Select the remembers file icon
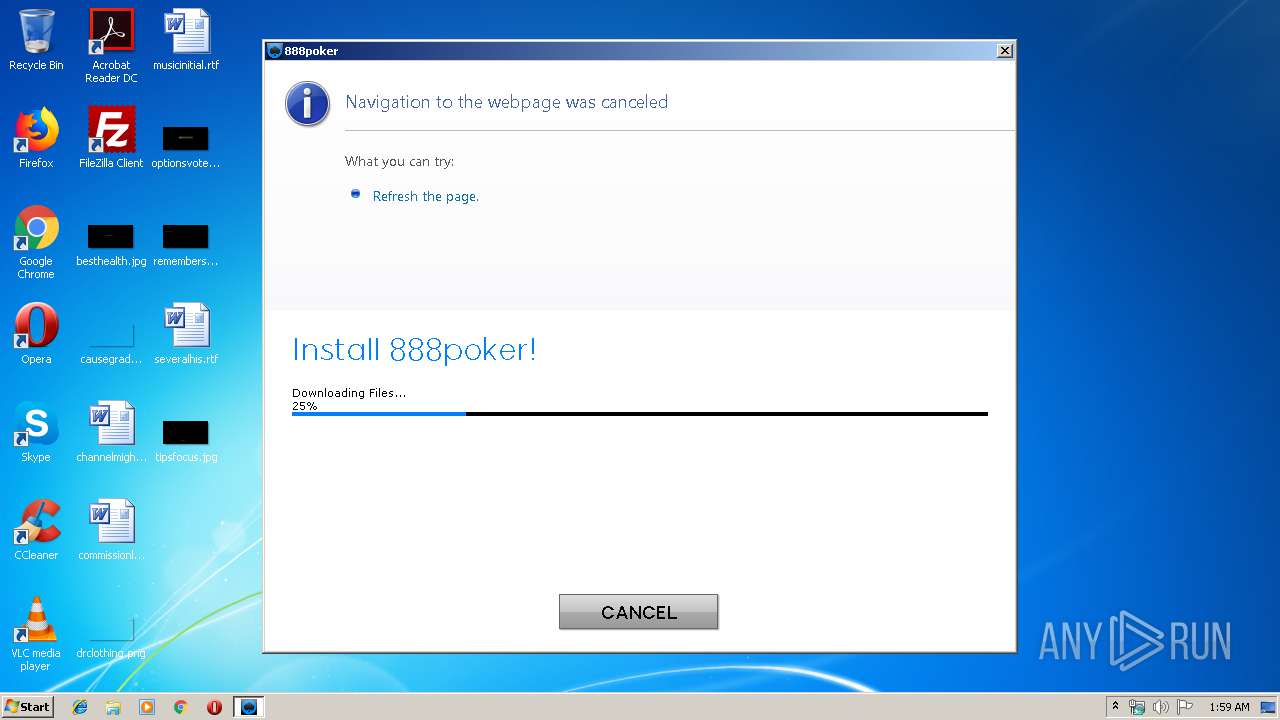Image resolution: width=1280 pixels, height=720 pixels. (x=186, y=245)
